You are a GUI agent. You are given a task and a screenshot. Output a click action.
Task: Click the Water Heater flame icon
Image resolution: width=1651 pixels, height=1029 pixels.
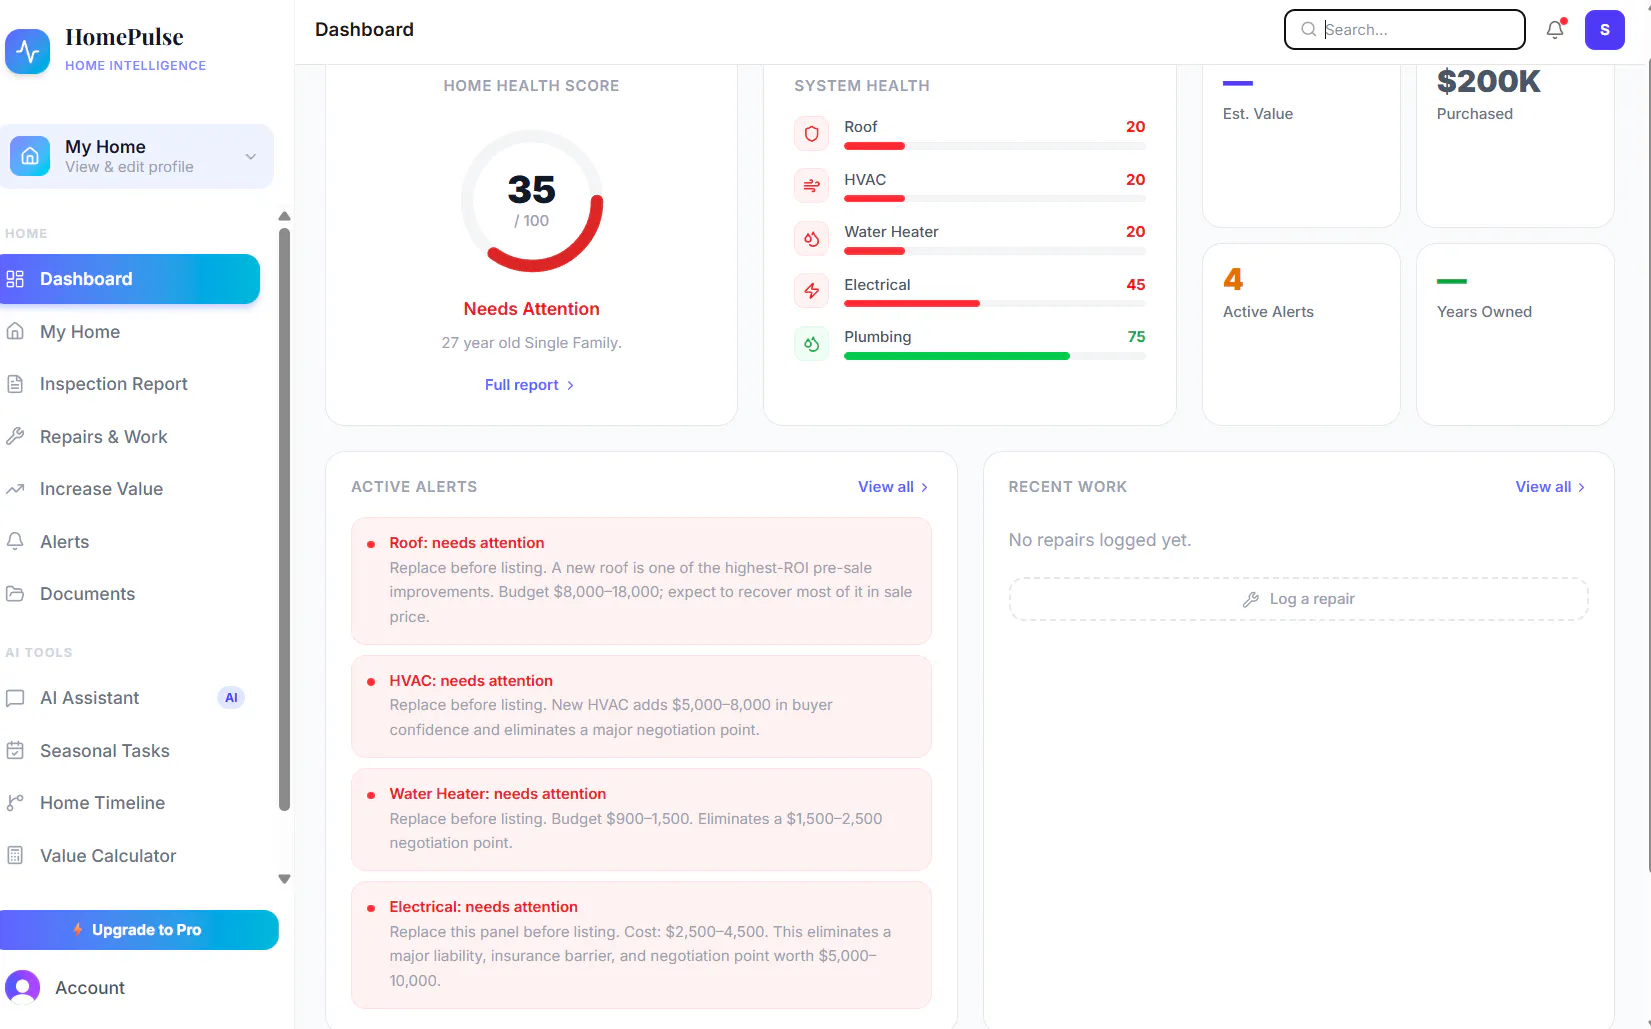[812, 238]
